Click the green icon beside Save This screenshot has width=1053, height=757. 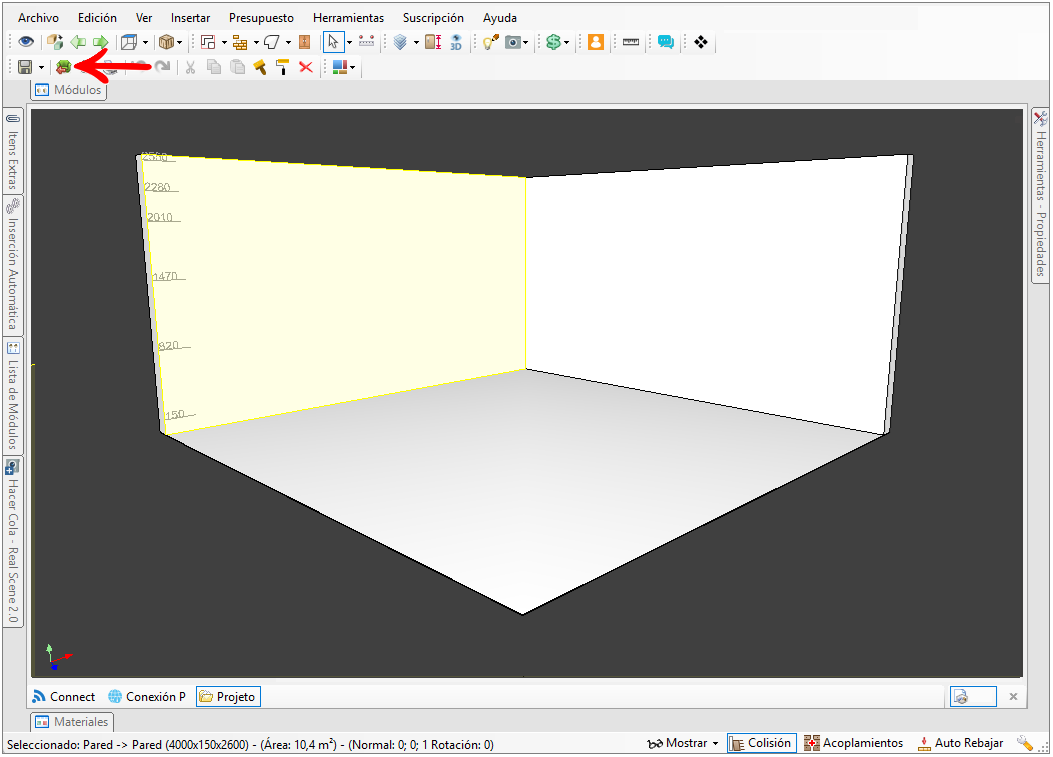pos(64,67)
